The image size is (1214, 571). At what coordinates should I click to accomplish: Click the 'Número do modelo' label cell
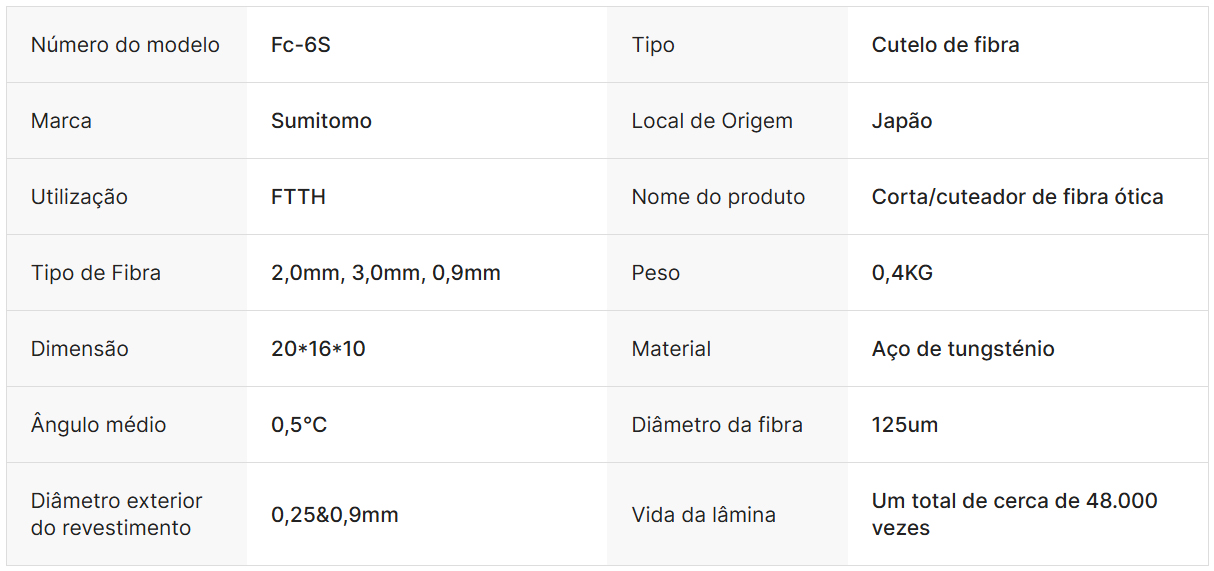tap(125, 45)
